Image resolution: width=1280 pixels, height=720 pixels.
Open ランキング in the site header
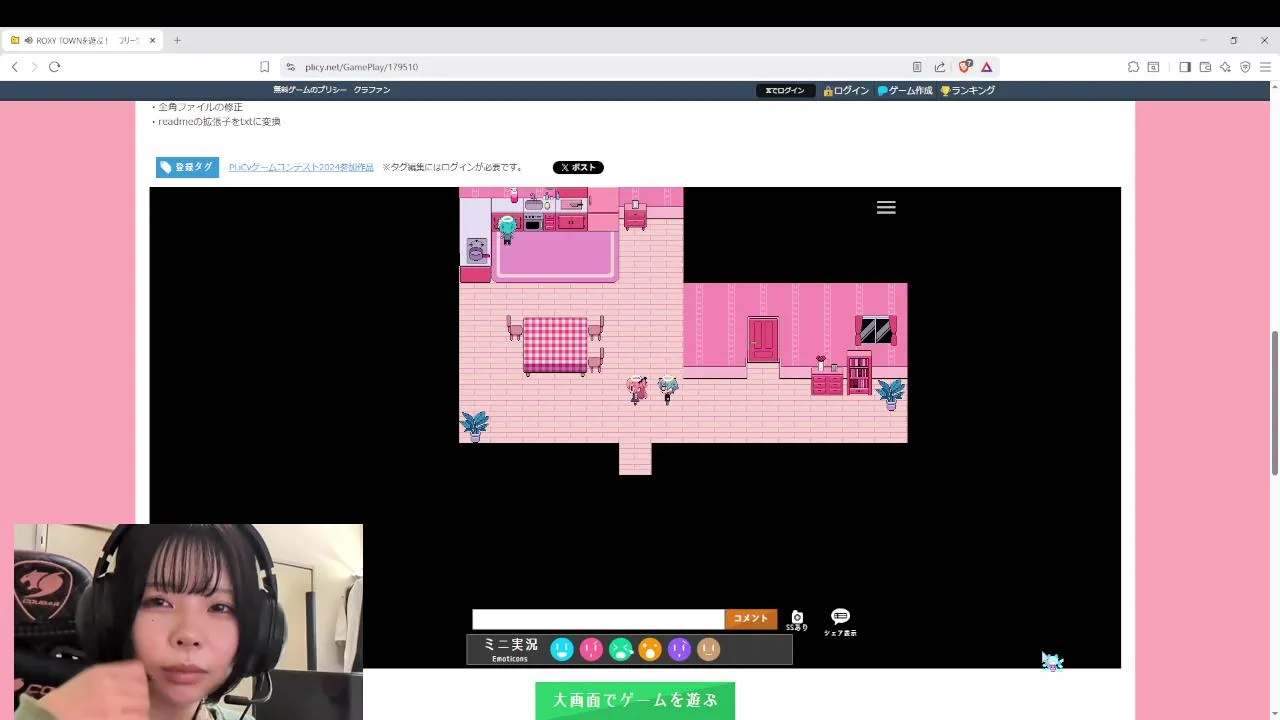[x=967, y=90]
